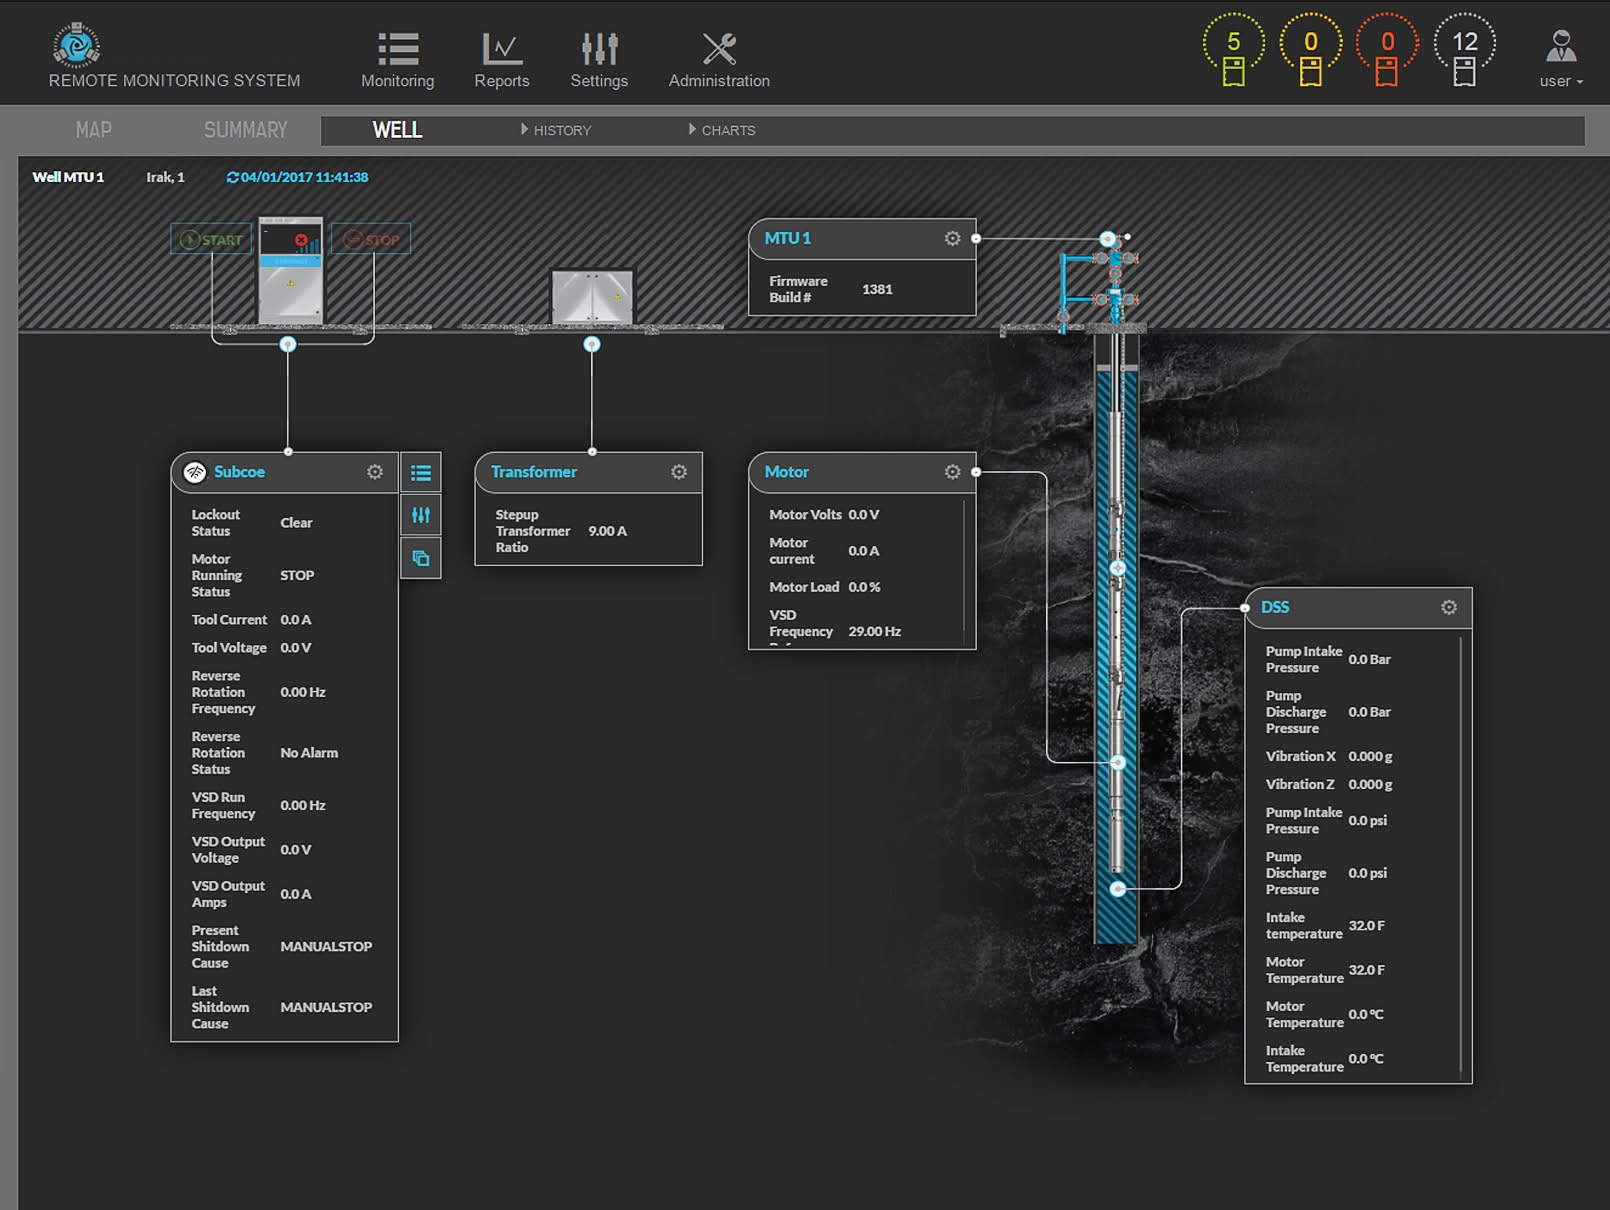
Task: Select the WELL tab
Action: [397, 130]
